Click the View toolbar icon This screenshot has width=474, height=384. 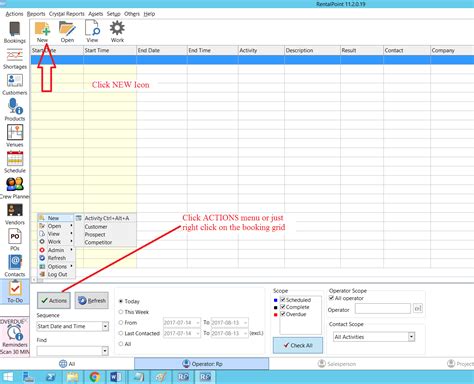coord(92,32)
